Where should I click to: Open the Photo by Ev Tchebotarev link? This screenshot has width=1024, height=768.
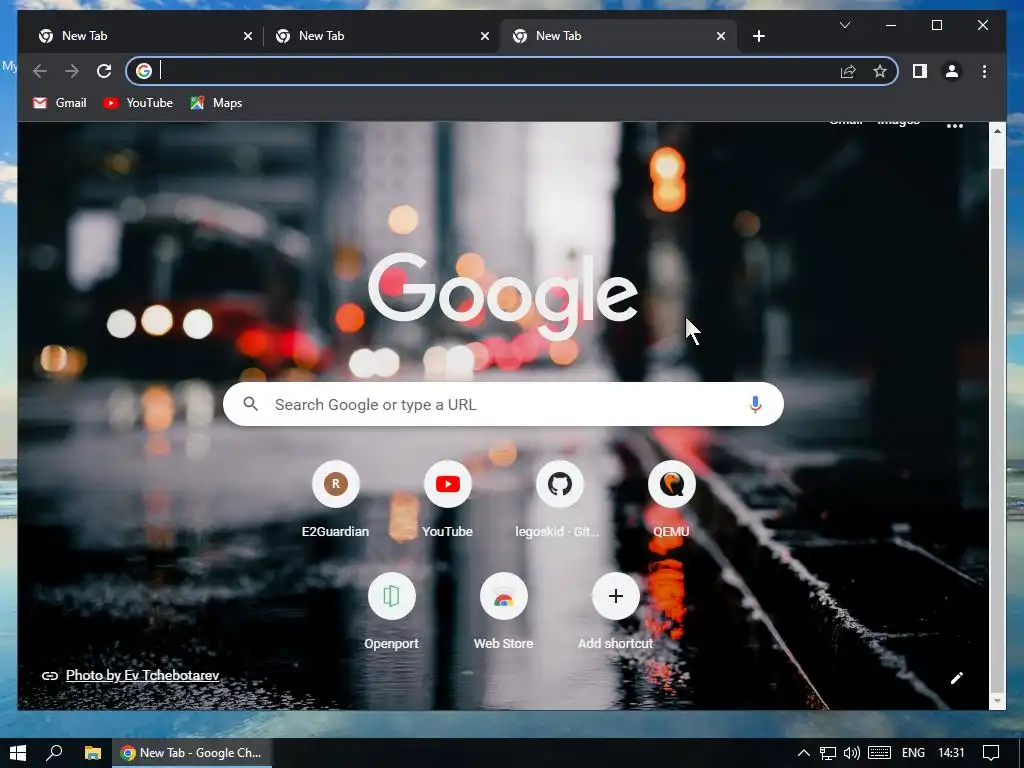click(x=142, y=675)
